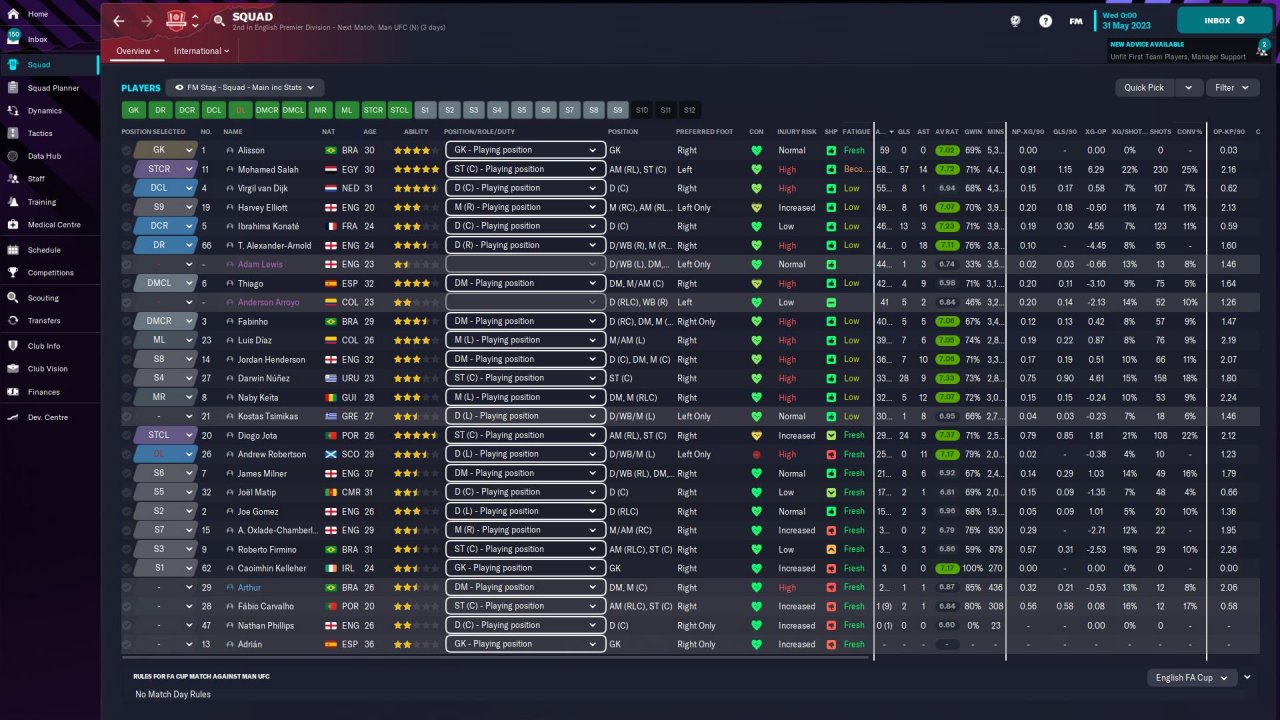Open the FM menu icon
Viewport: 1280px width, 720px height.
tap(1076, 20)
